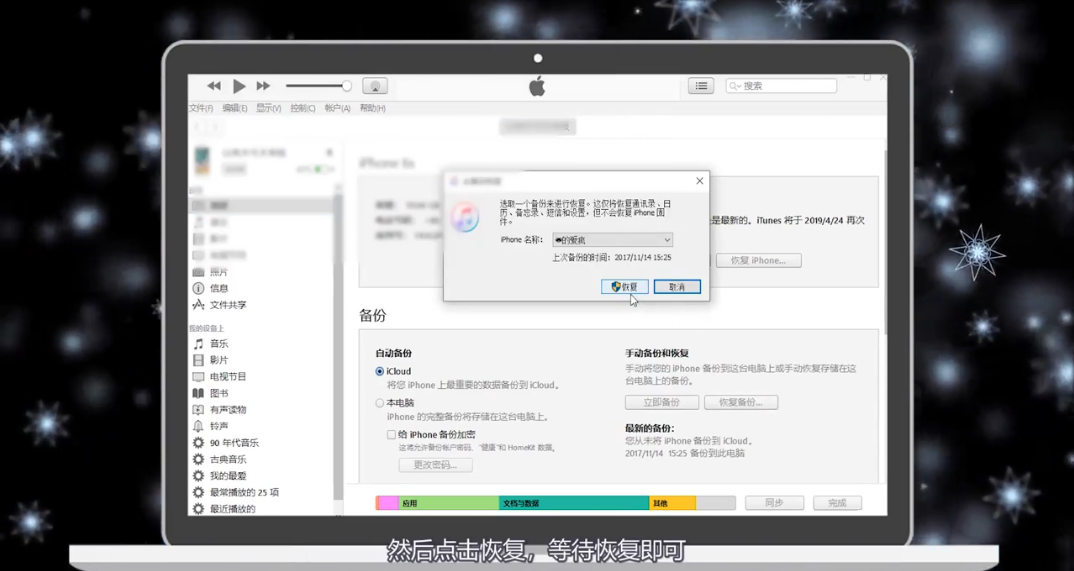The image size is (1074, 571).
Task: Select the 本电脑 radio button
Action: click(x=379, y=403)
